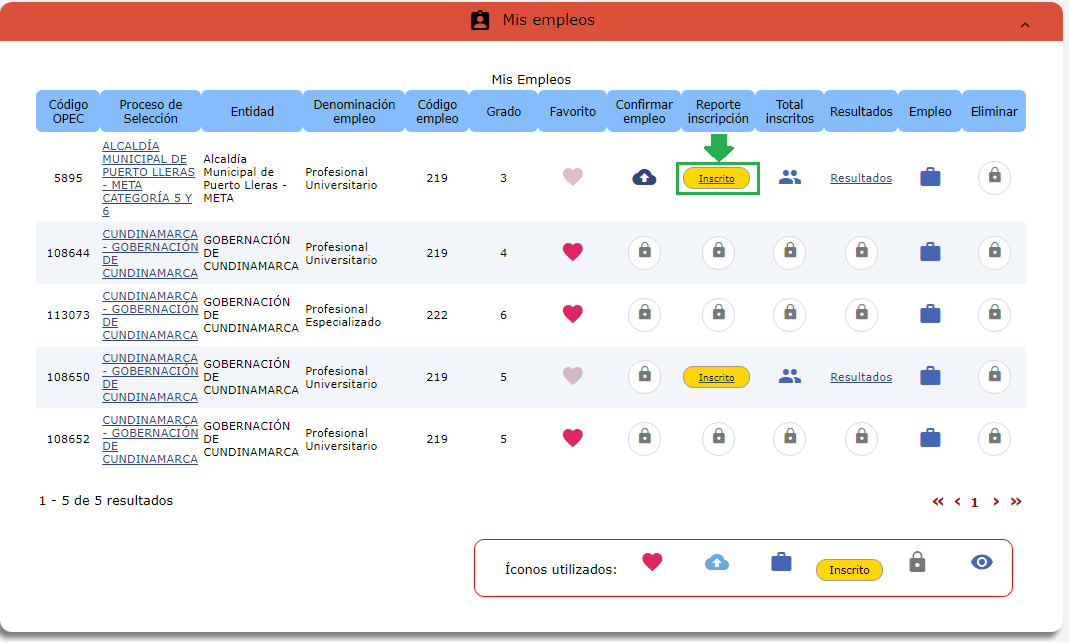
Task: Open Resultados link for OPEC 5895
Action: point(861,178)
